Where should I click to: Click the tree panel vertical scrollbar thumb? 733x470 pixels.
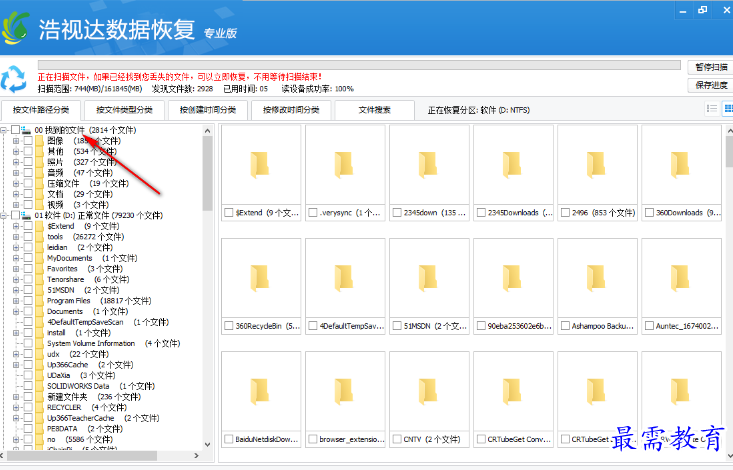click(208, 173)
